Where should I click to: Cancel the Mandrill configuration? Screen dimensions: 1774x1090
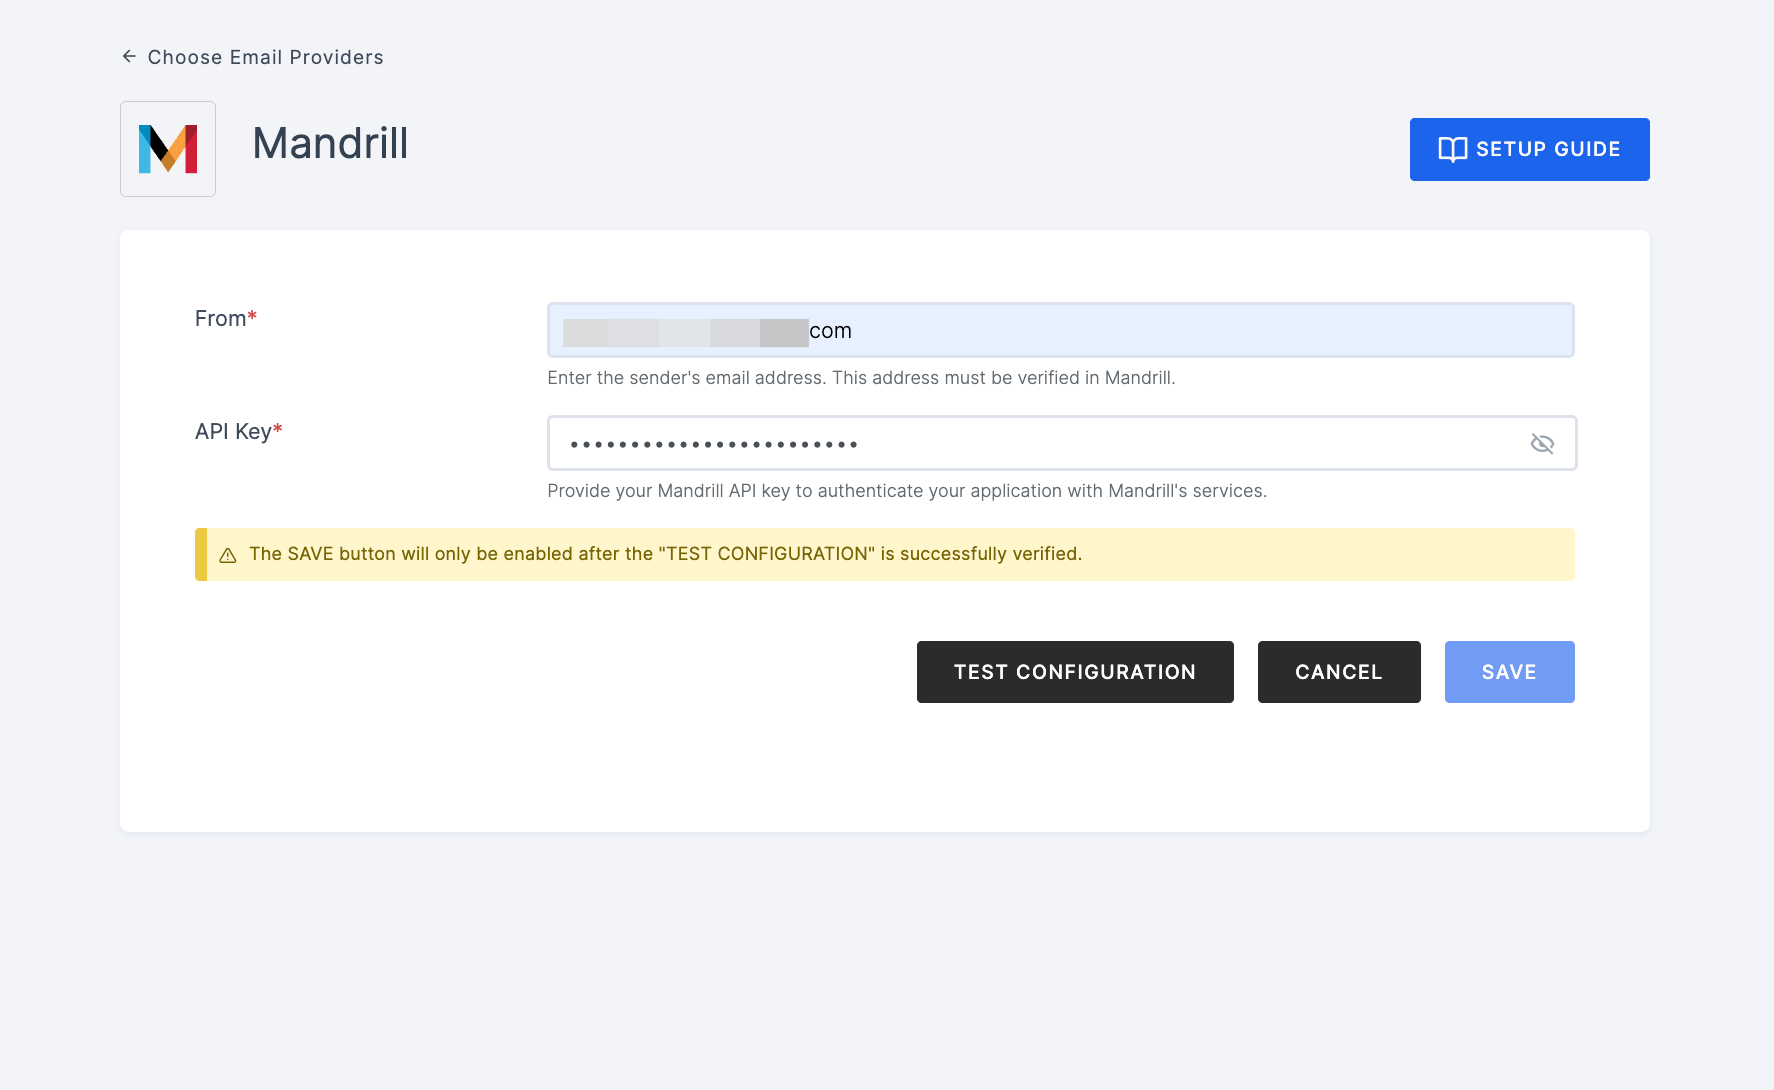[x=1339, y=672]
